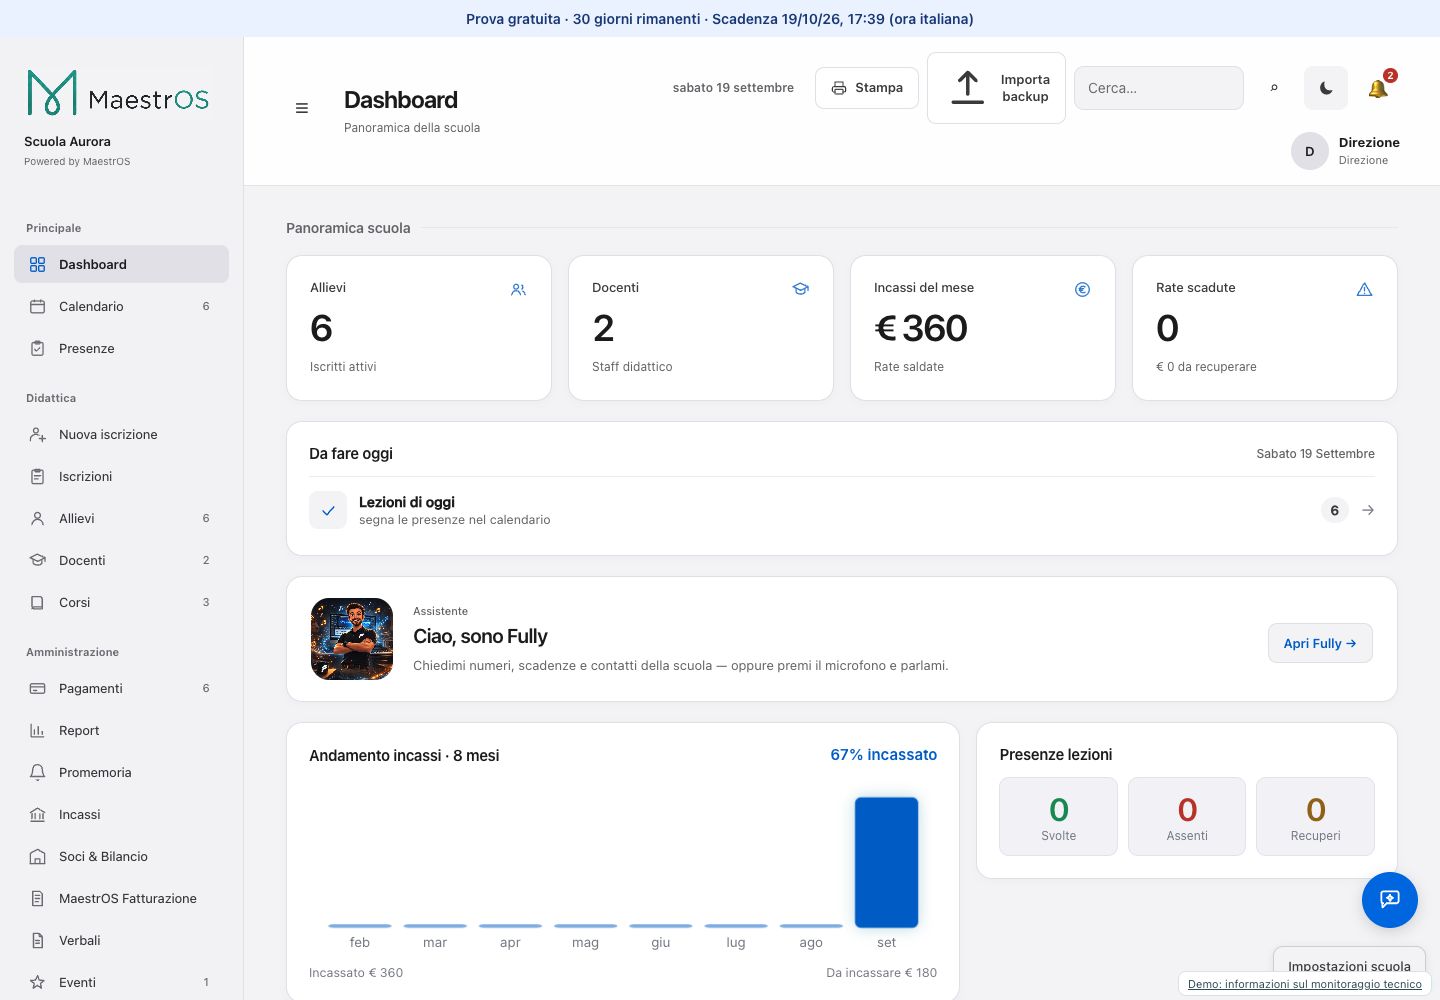
Task: Click the ago bar in incassi chart
Action: pyautogui.click(x=811, y=926)
